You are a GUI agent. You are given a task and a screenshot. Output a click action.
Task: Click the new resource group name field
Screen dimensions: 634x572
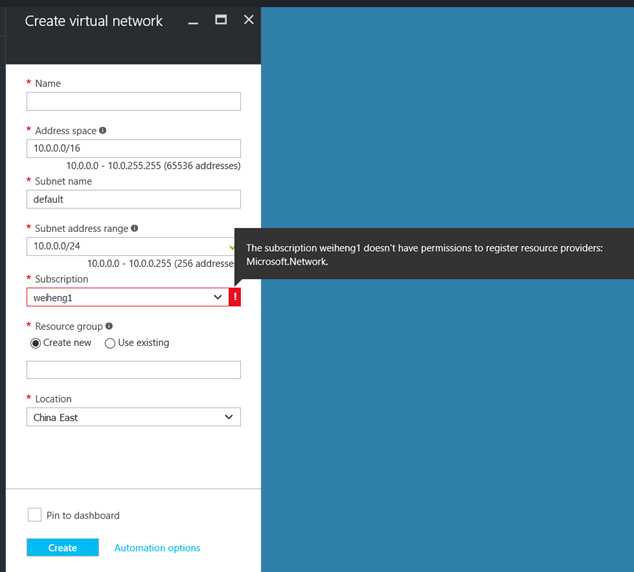tap(133, 370)
